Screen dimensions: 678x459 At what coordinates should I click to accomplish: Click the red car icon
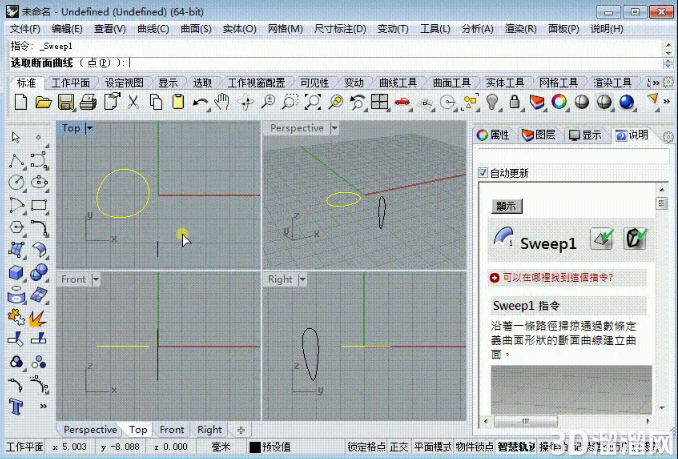coord(402,102)
